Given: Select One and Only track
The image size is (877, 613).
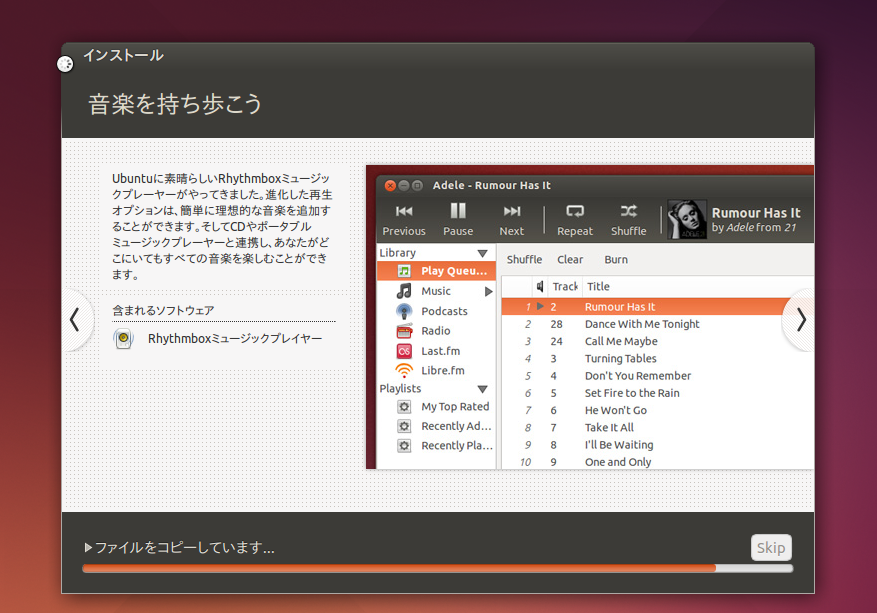Looking at the screenshot, I should point(657,462).
